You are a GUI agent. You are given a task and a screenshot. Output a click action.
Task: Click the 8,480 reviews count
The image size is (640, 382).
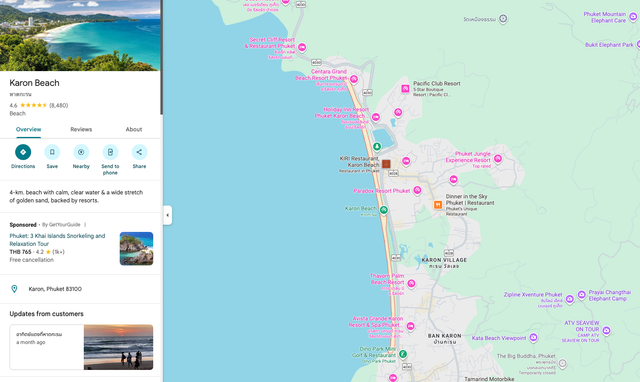[x=59, y=105]
